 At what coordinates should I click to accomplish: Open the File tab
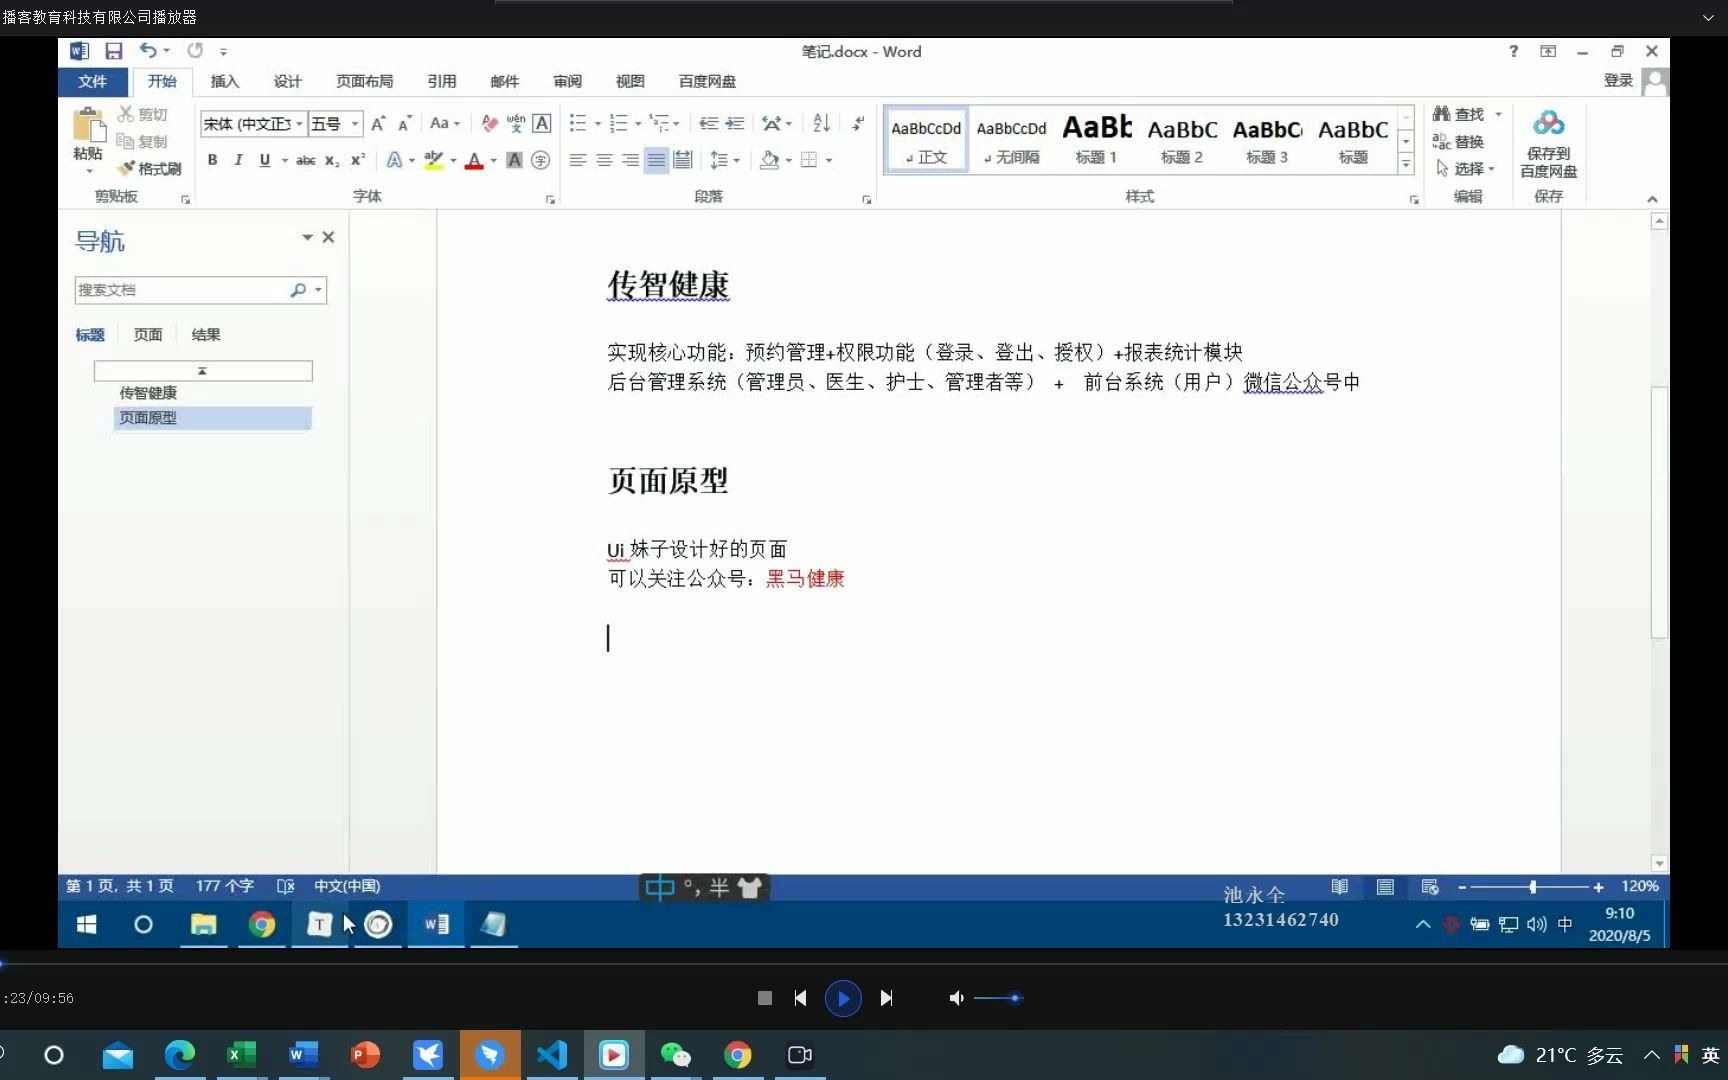[x=92, y=82]
